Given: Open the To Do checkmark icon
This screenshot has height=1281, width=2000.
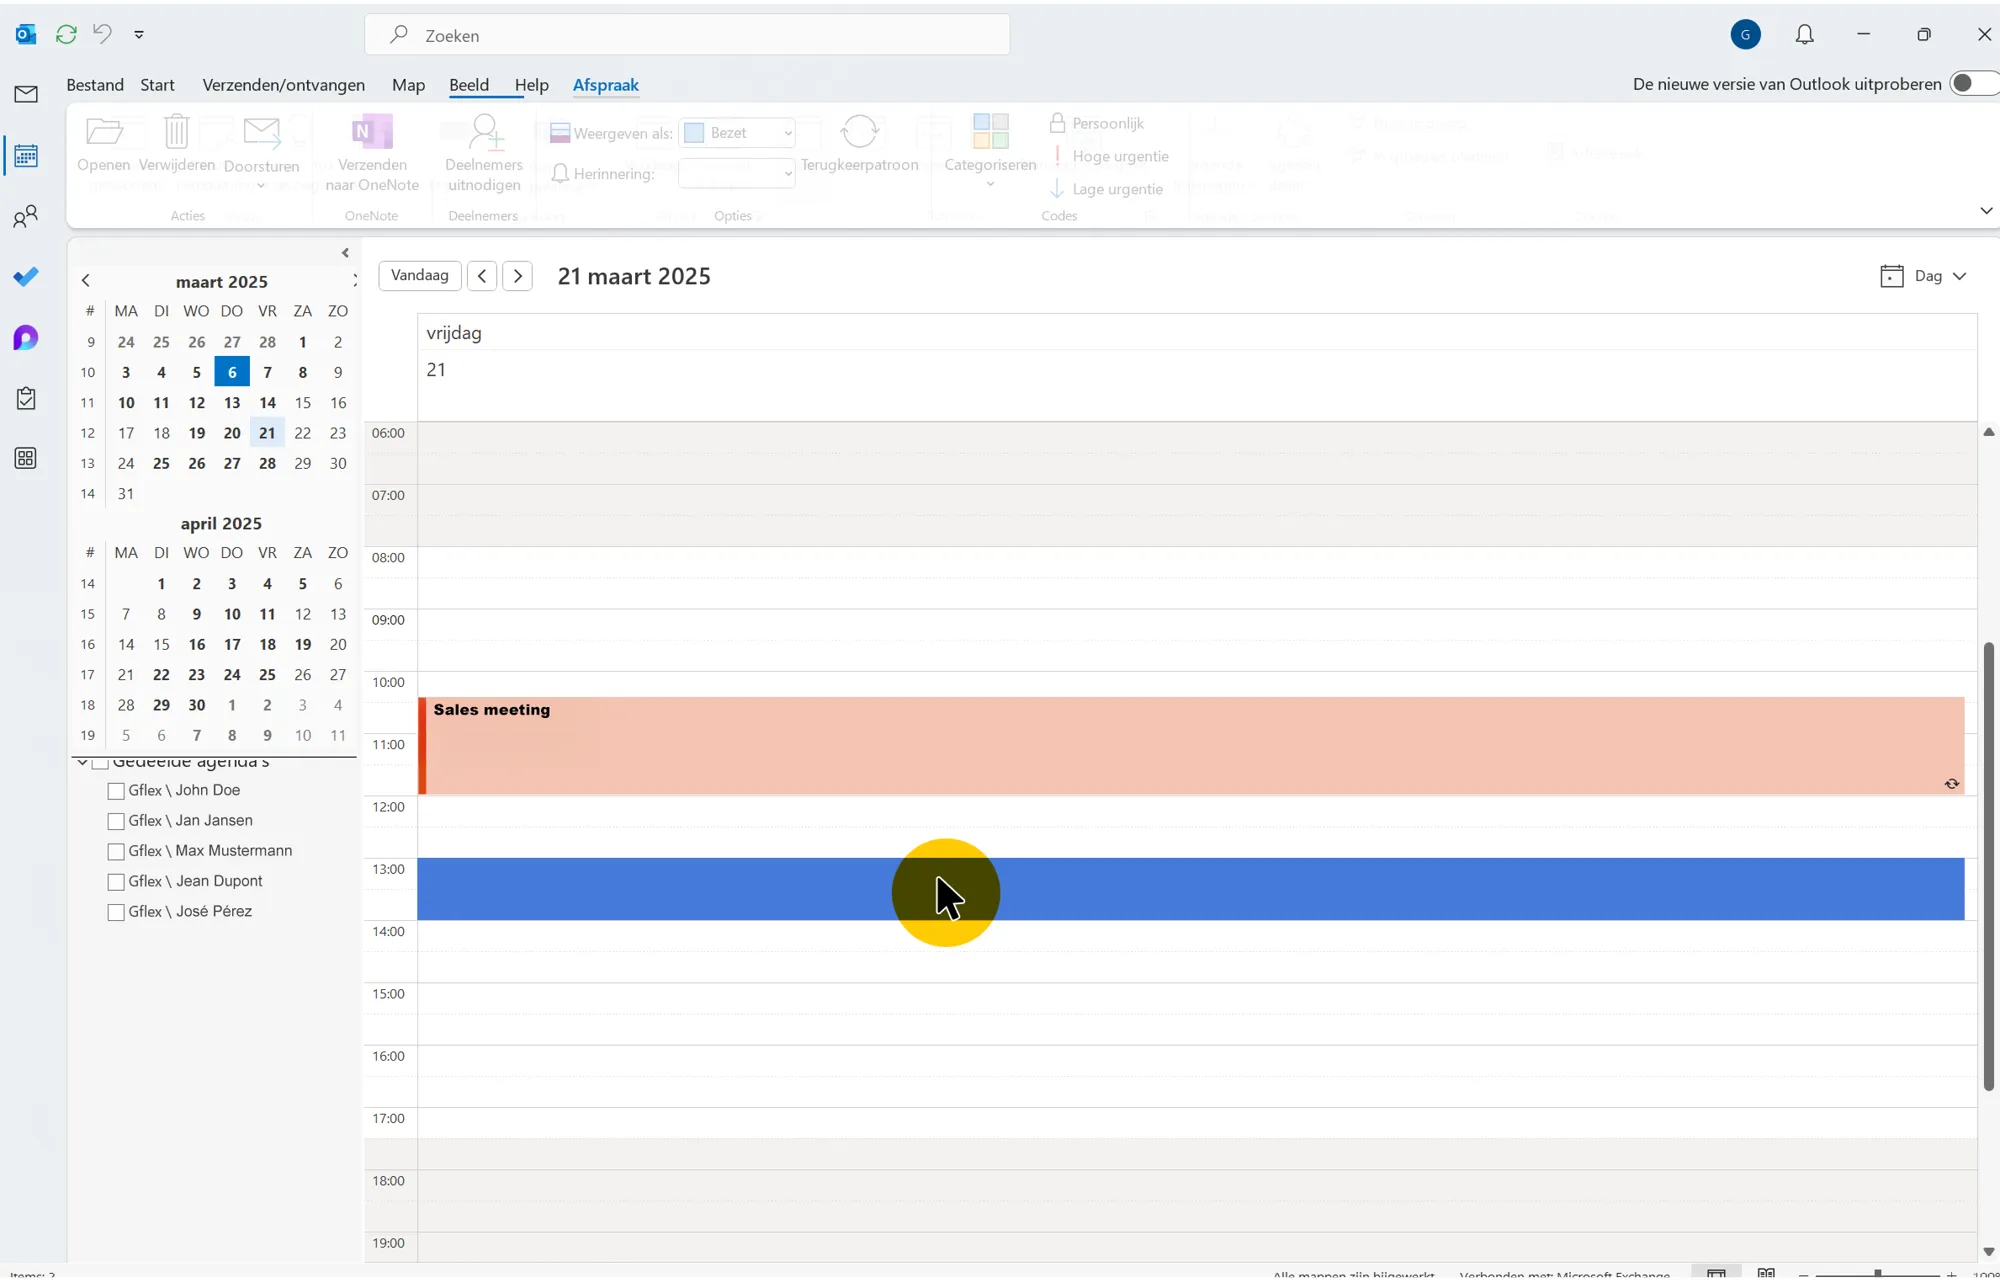Looking at the screenshot, I should (26, 277).
